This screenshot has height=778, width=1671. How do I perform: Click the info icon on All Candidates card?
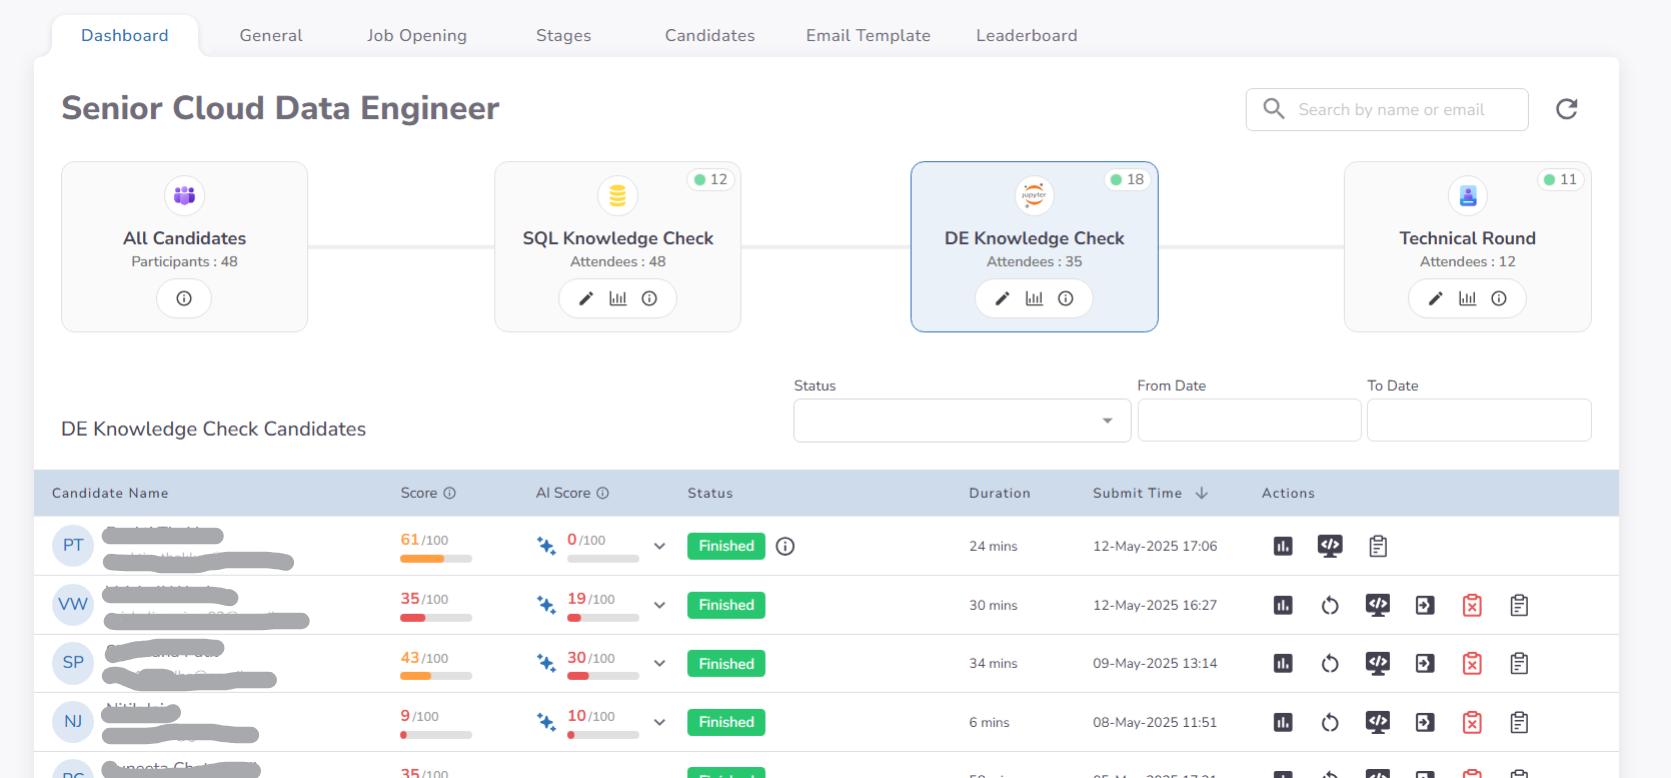pyautogui.click(x=184, y=298)
